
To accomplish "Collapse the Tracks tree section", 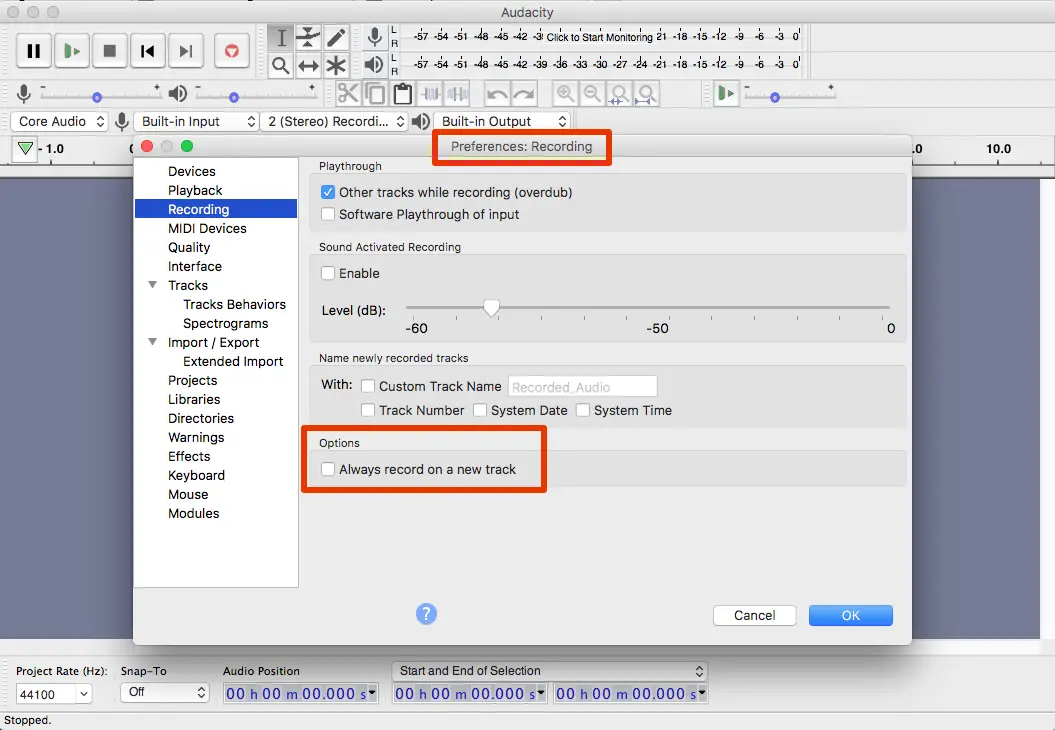I will coord(153,285).
